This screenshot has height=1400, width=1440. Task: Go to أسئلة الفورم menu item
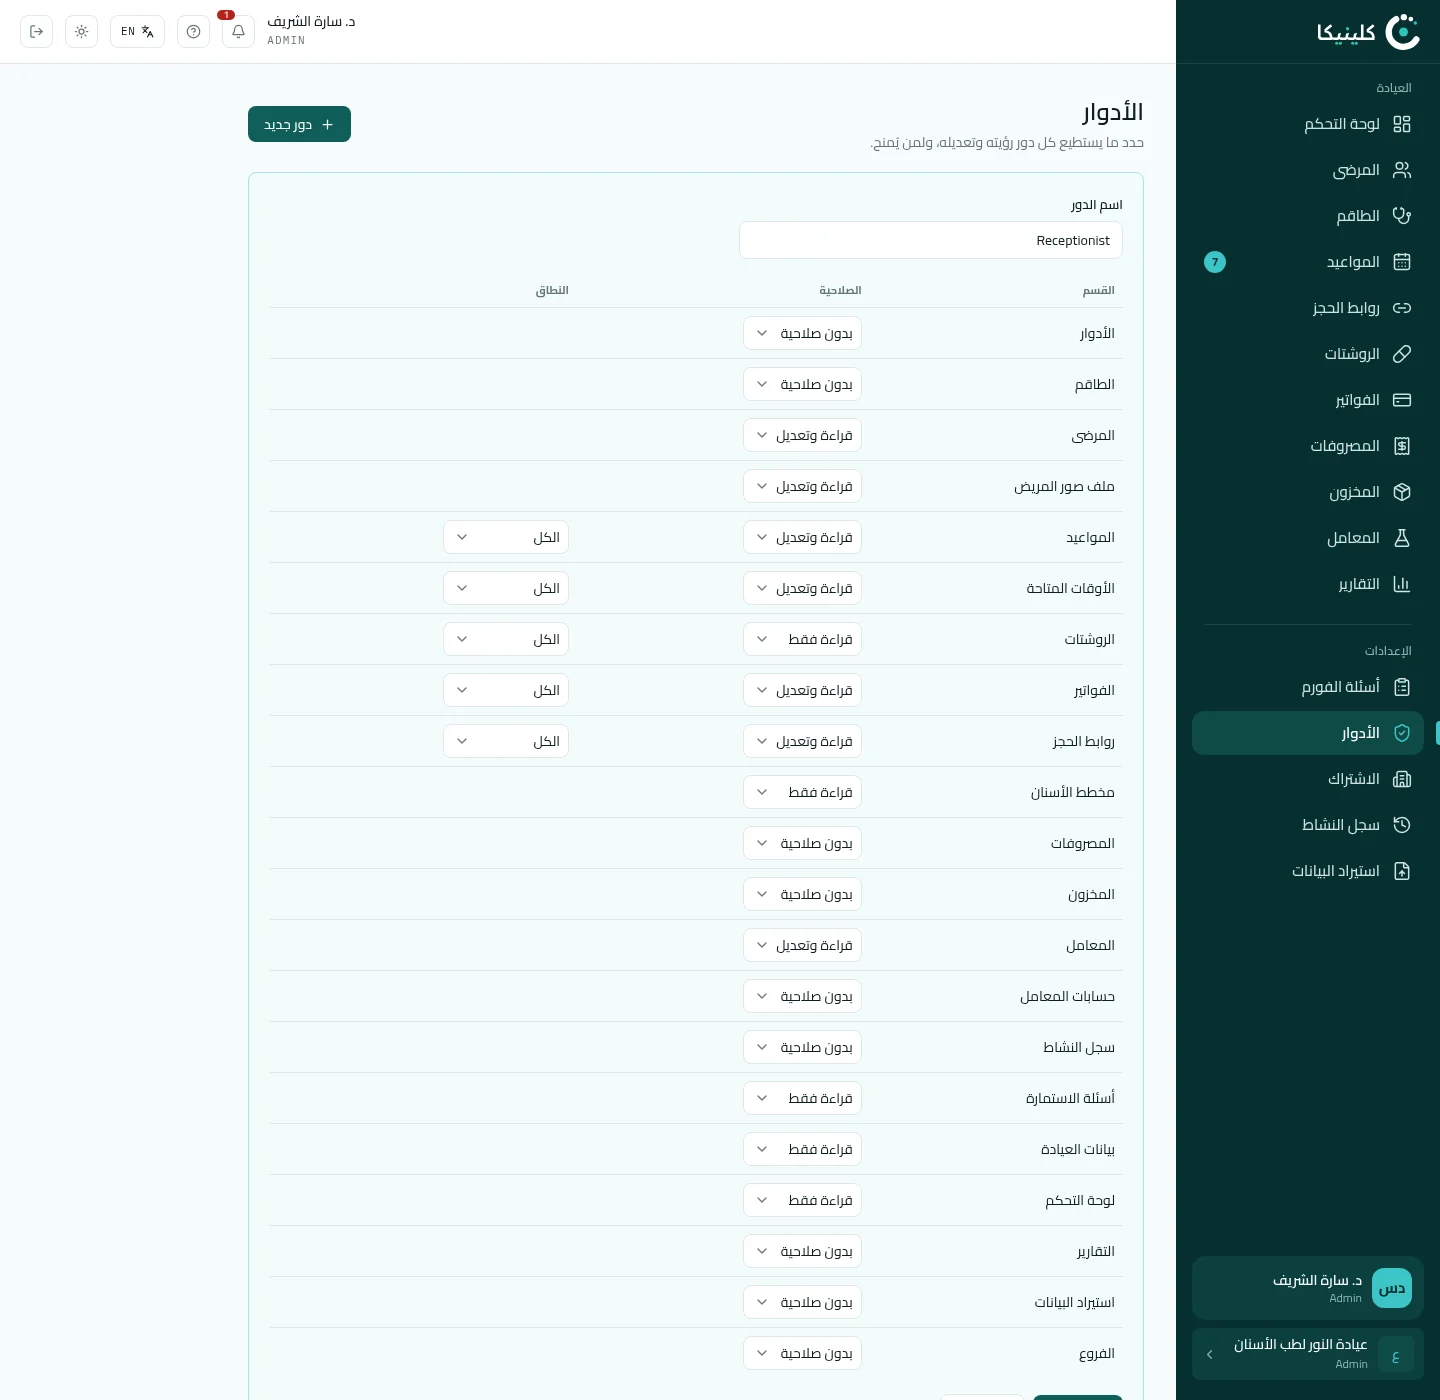pyautogui.click(x=1308, y=687)
